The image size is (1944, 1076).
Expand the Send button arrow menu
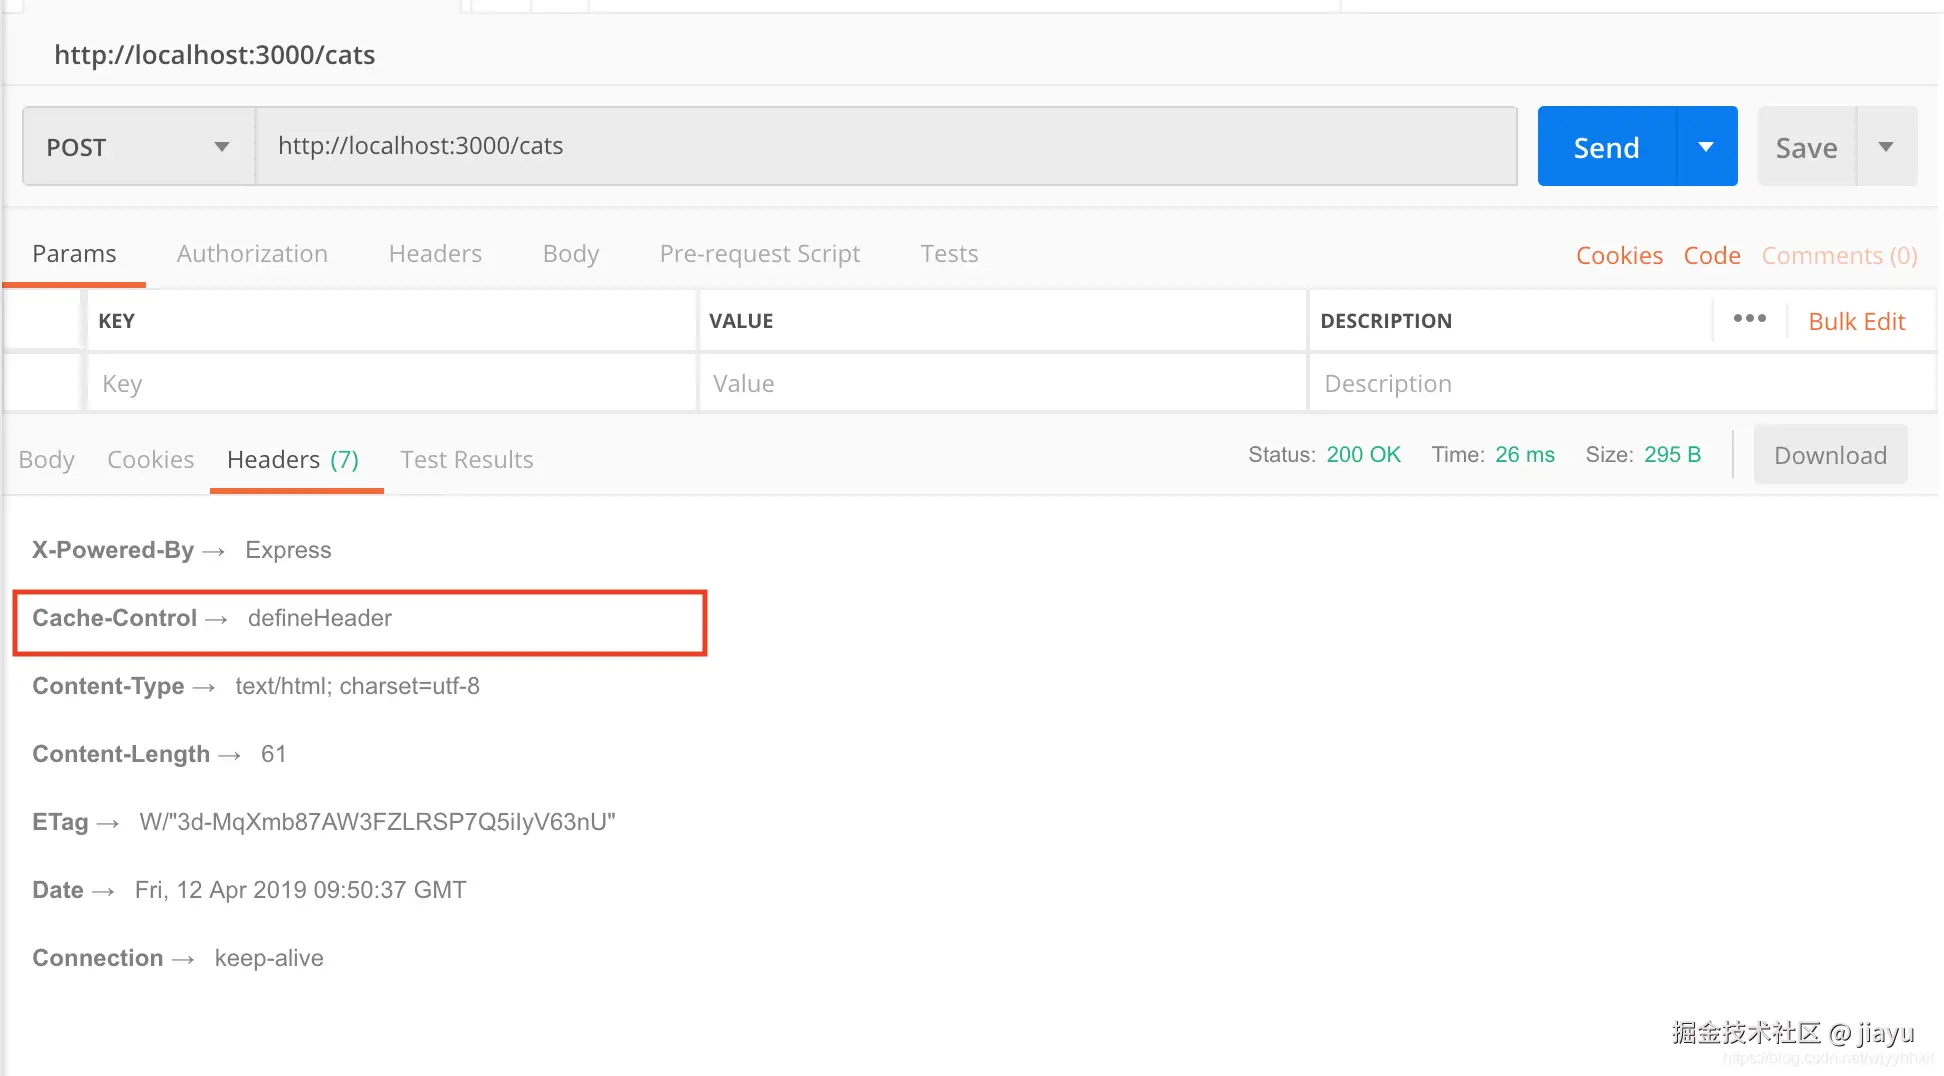pos(1707,147)
